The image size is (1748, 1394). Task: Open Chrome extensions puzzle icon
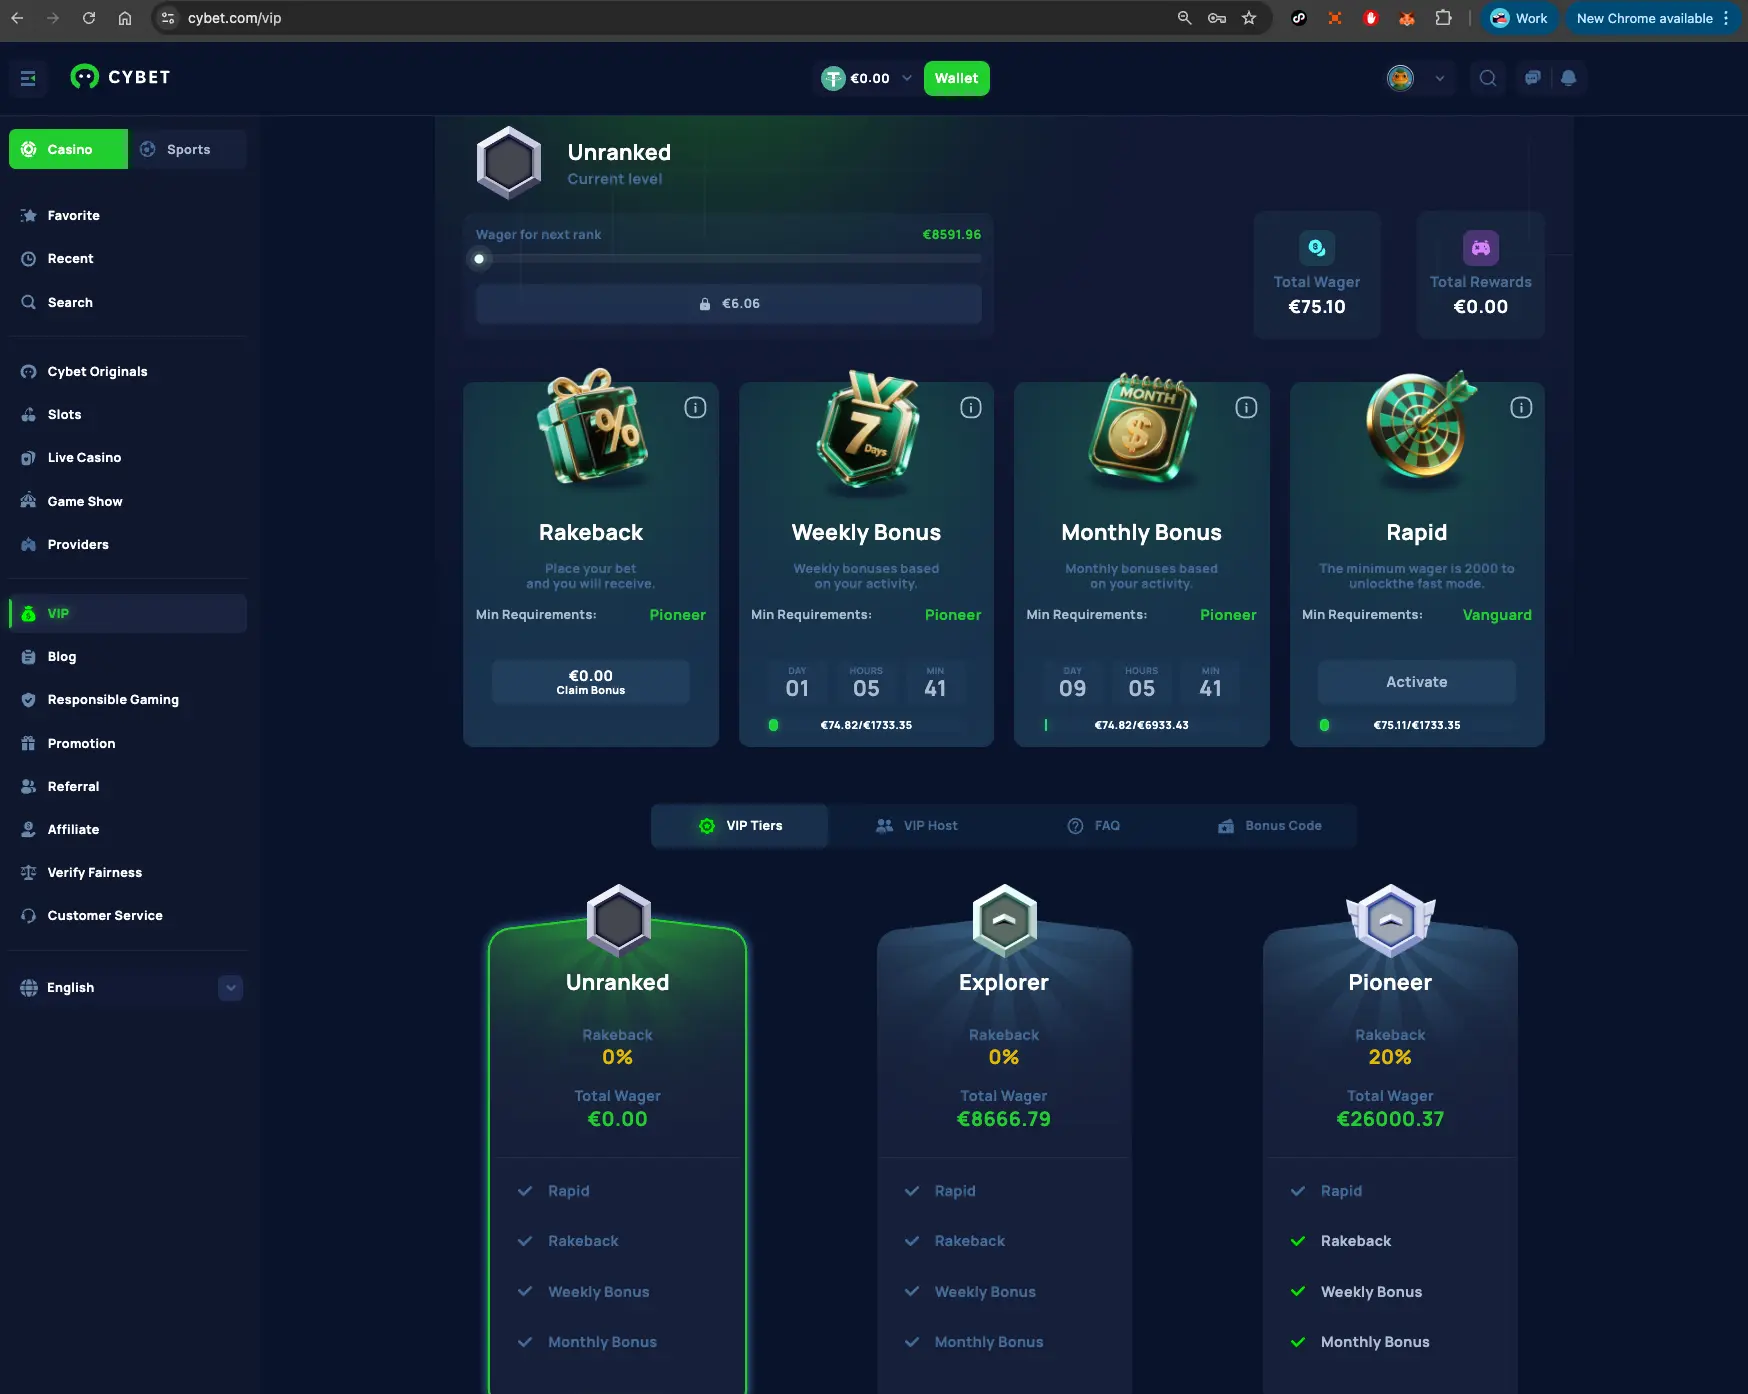1443,18
